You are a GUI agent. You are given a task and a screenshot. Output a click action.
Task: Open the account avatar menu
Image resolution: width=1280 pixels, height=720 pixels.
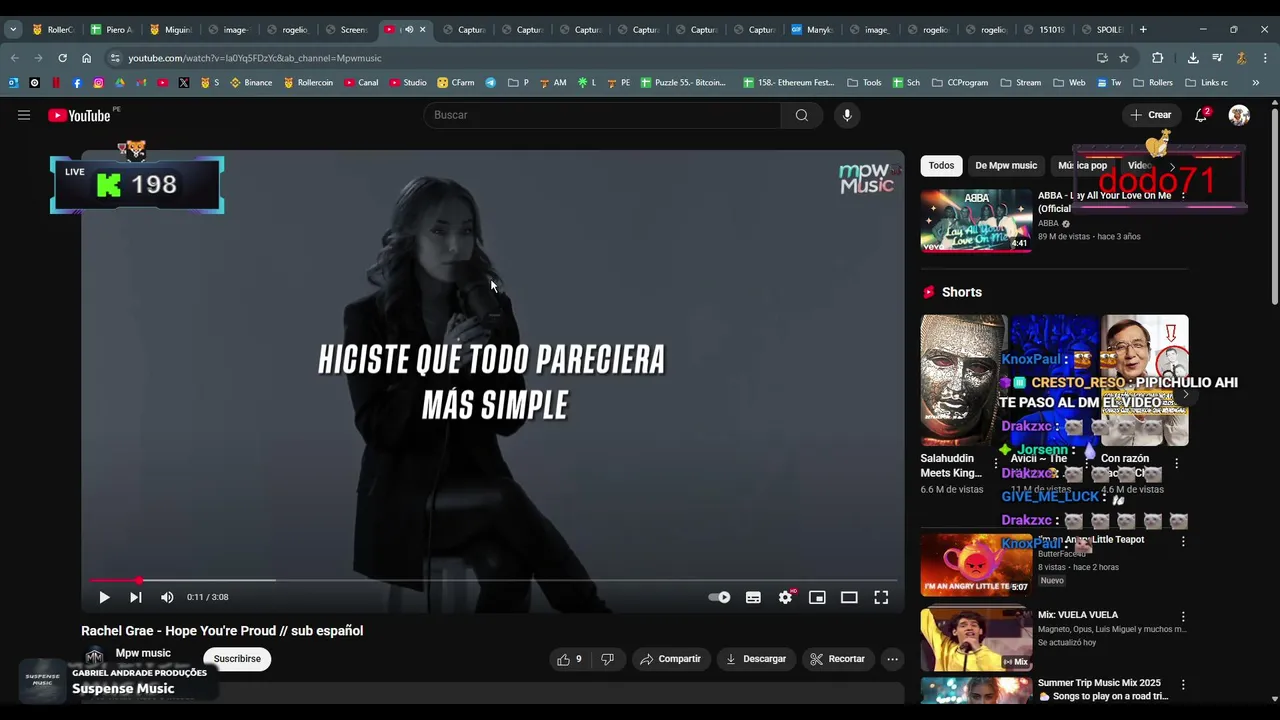click(1239, 115)
